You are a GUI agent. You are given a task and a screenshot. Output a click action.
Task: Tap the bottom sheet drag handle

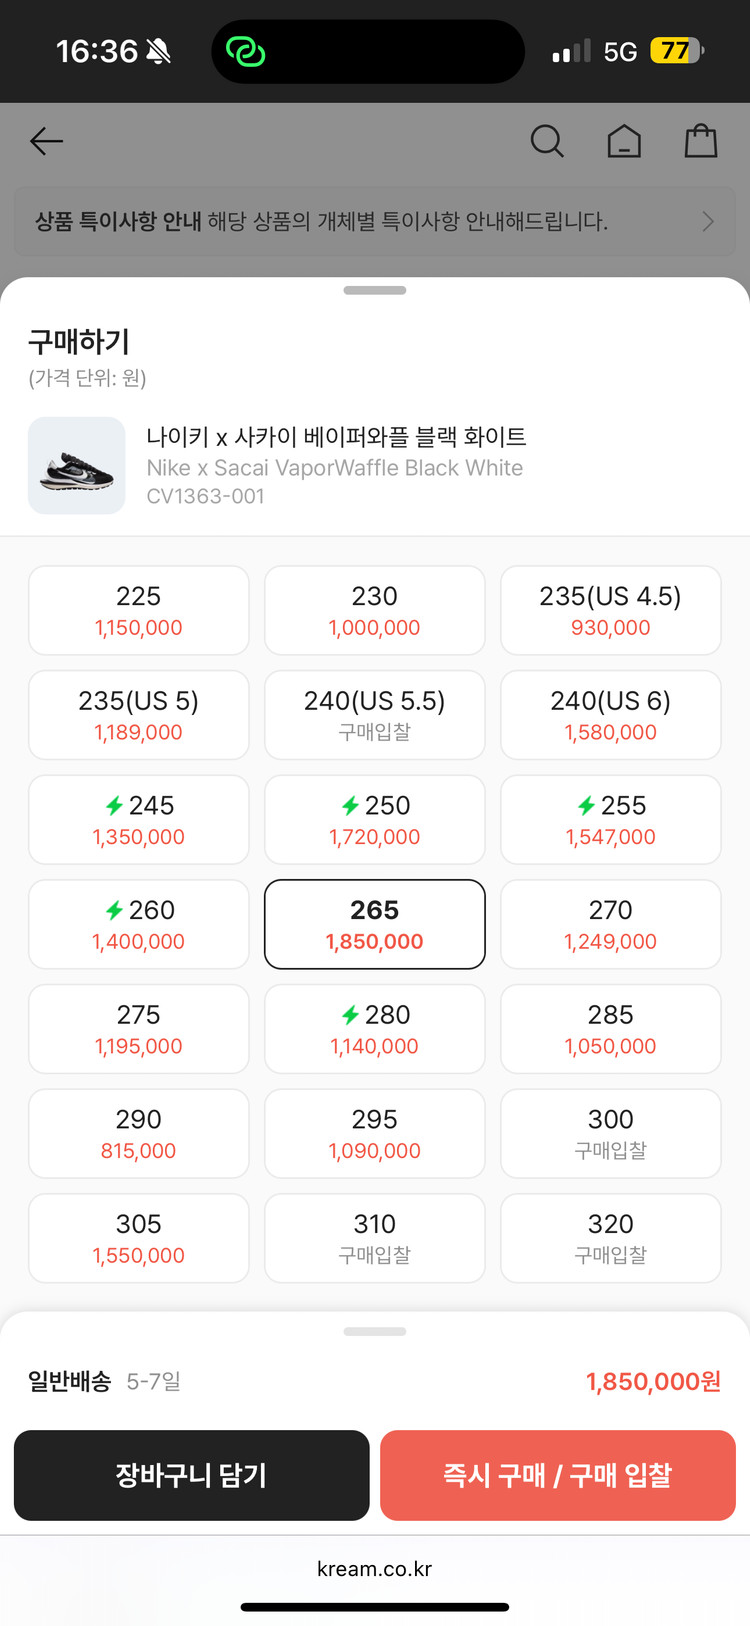pos(375,291)
